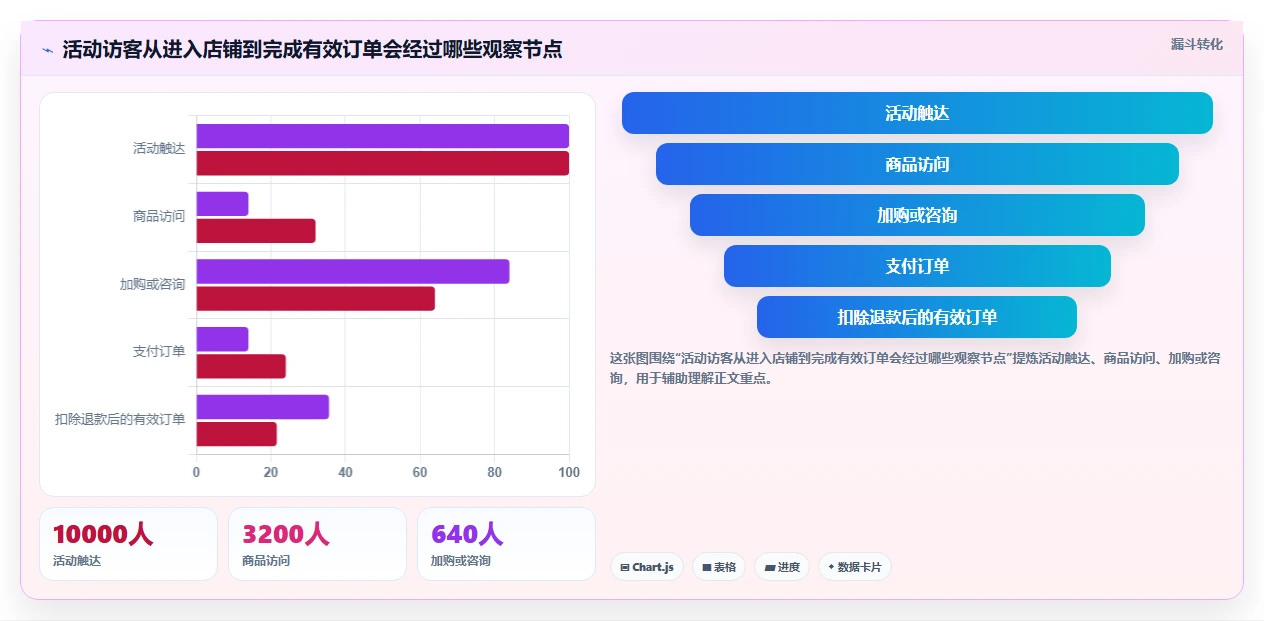Click the x-axis tick value 0
This screenshot has height=621, width=1264.
point(196,472)
